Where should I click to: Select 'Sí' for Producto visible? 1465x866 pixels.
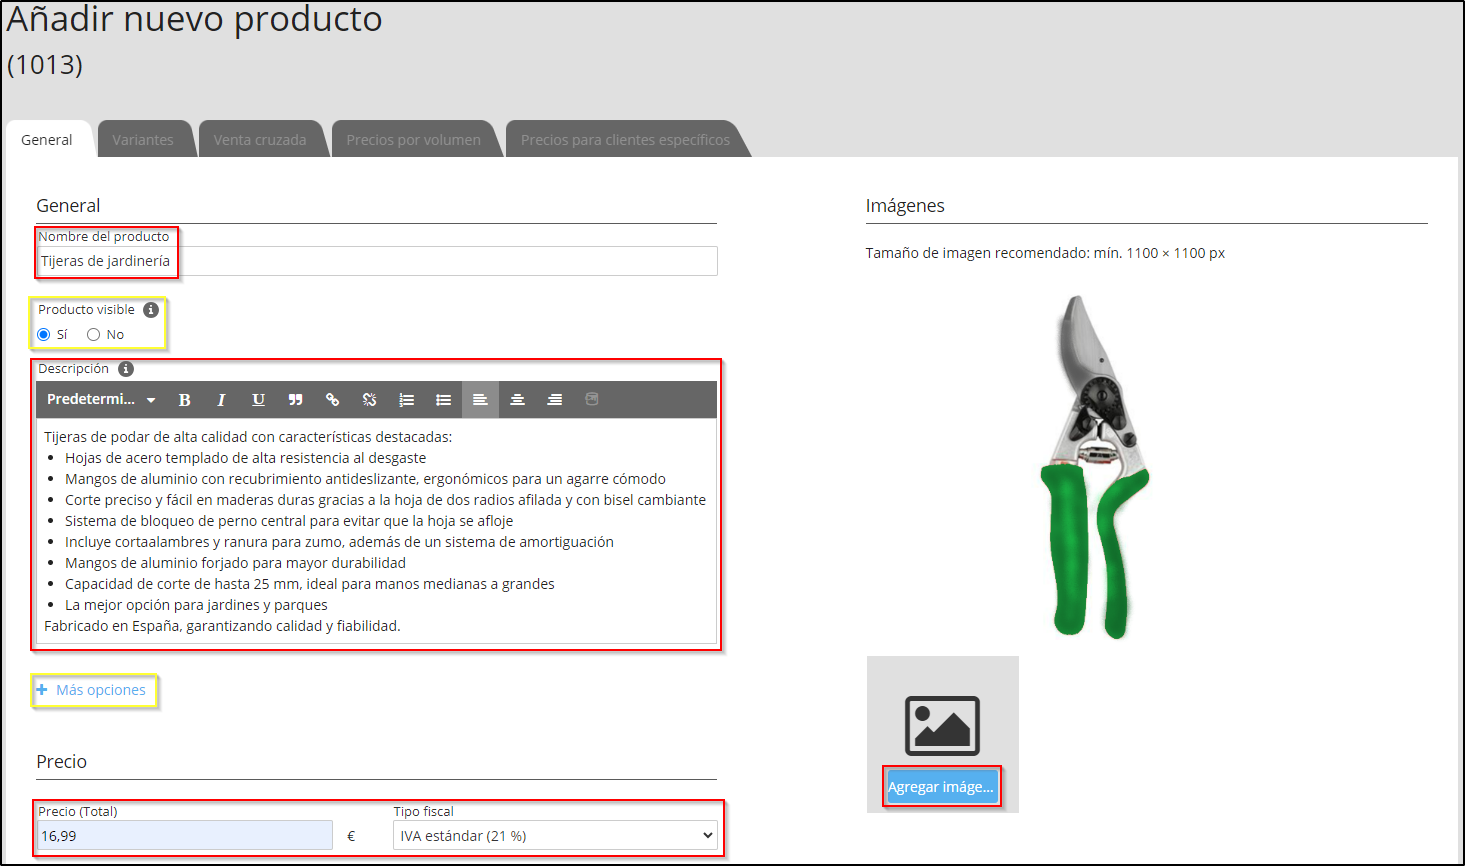point(44,335)
